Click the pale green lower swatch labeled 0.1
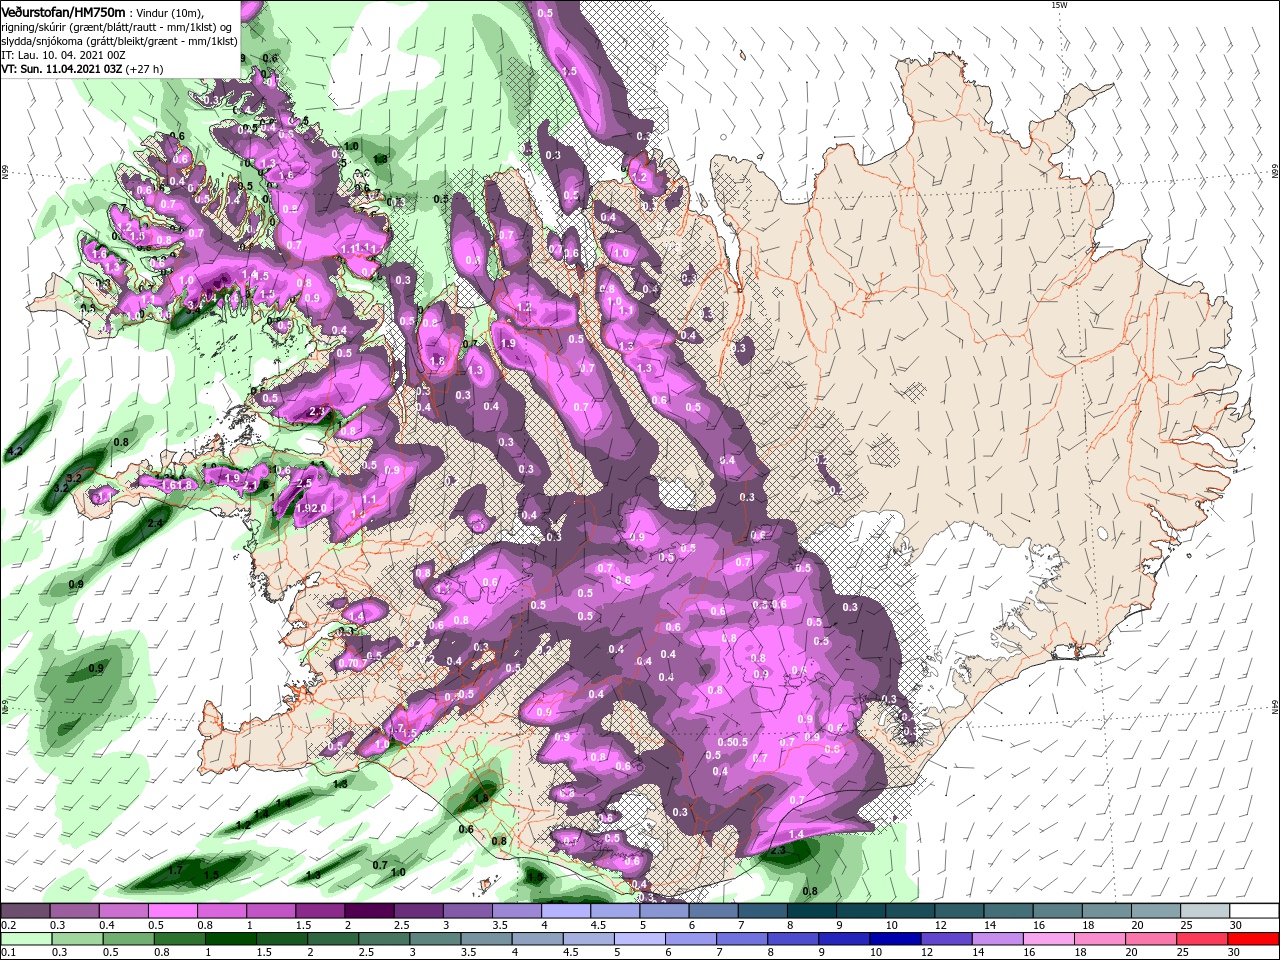This screenshot has height=960, width=1280. point(25,938)
